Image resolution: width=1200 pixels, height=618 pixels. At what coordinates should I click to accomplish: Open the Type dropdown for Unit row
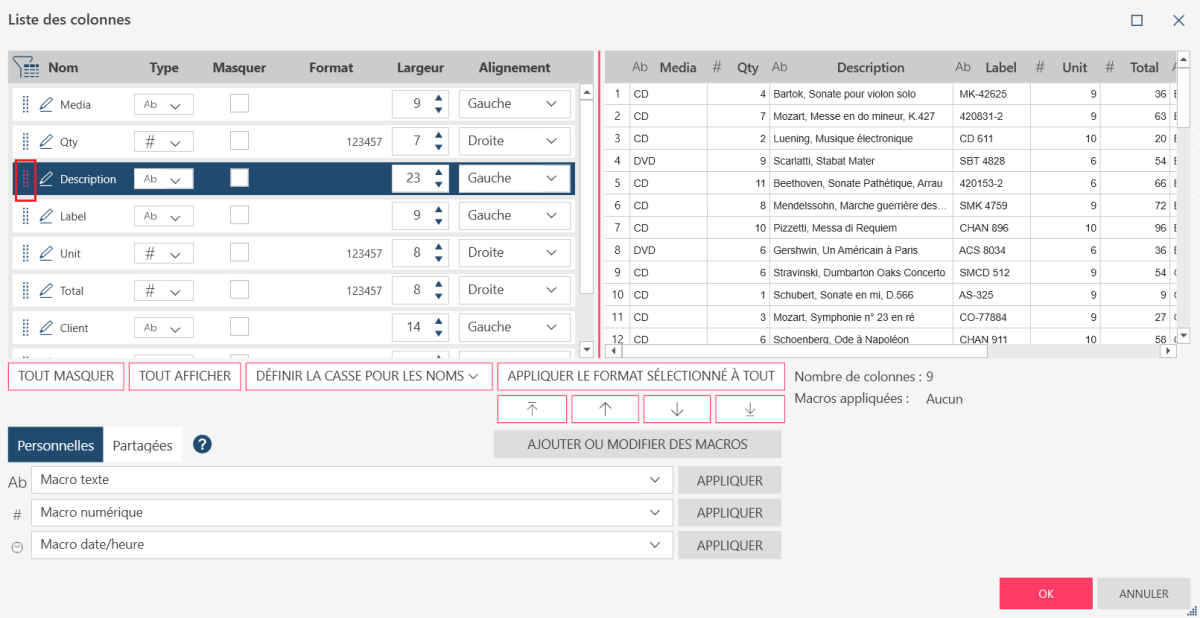click(164, 254)
